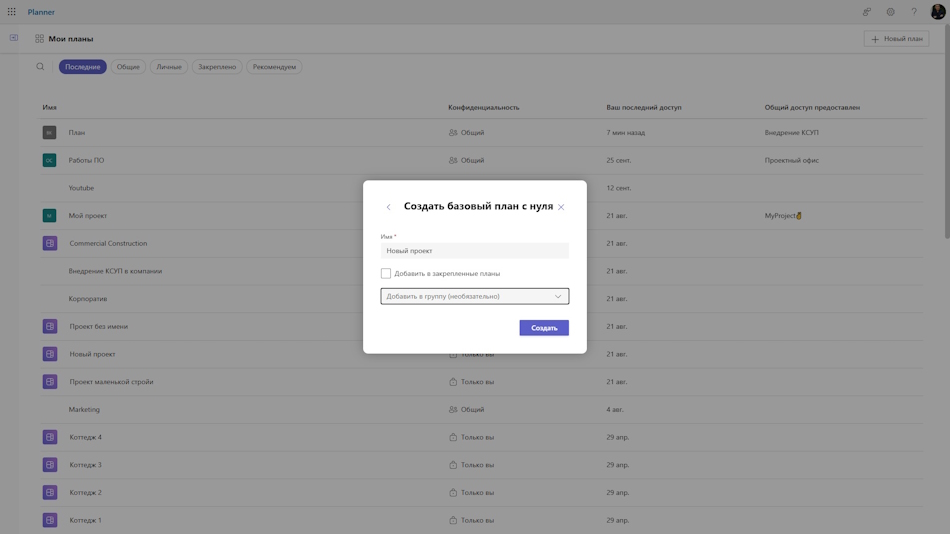Open the settings gear icon

click(x=890, y=12)
